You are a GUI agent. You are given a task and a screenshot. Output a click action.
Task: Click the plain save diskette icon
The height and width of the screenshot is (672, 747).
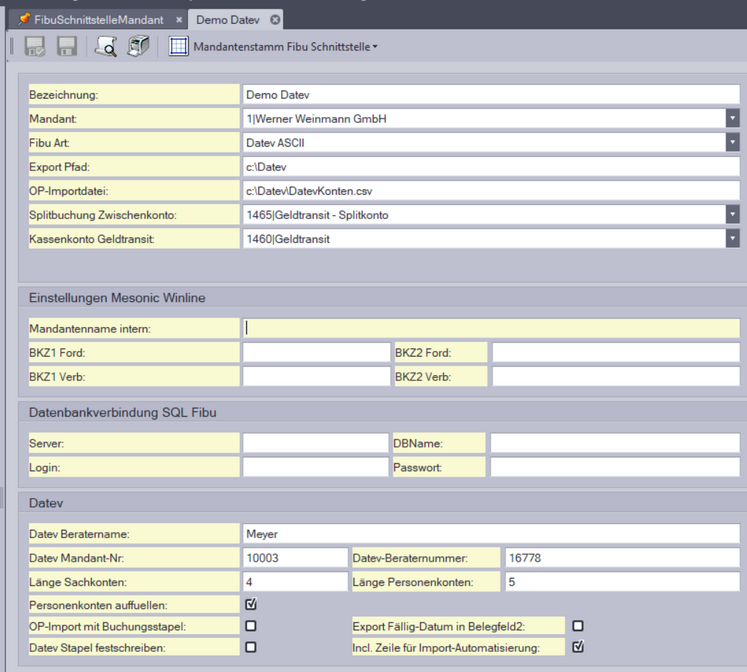coord(67,47)
